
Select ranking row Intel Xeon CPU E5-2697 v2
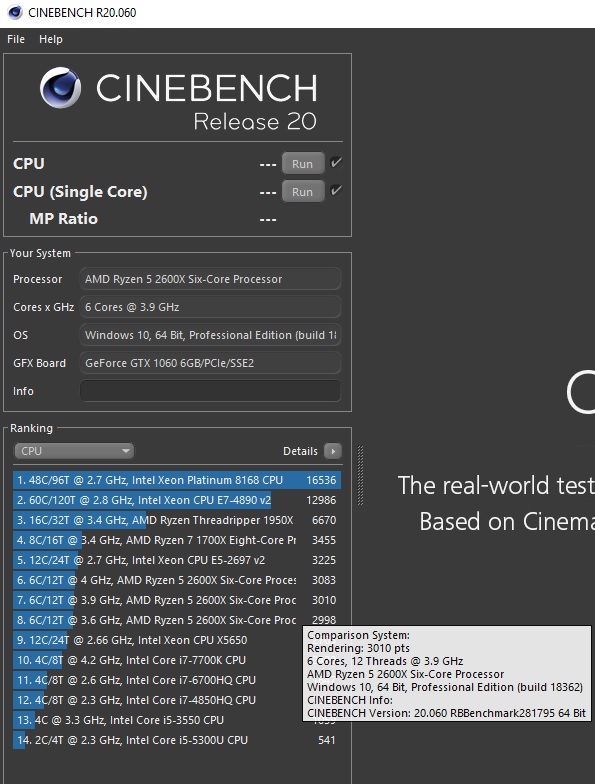pos(177,560)
